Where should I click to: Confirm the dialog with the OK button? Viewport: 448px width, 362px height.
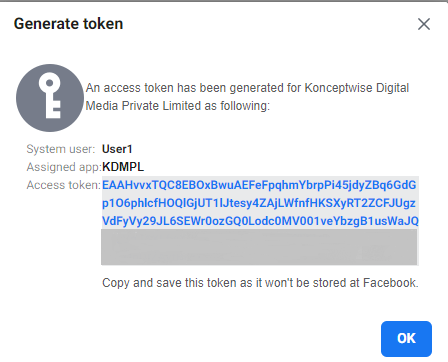pos(406,339)
